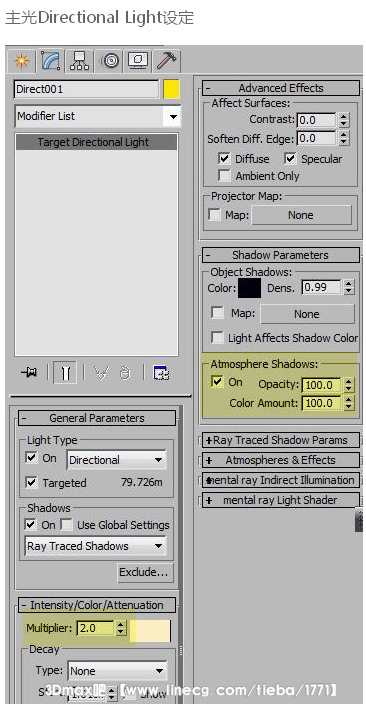Open Configure Modifier Sets icon
The height and width of the screenshot is (707, 366).
click(x=161, y=373)
